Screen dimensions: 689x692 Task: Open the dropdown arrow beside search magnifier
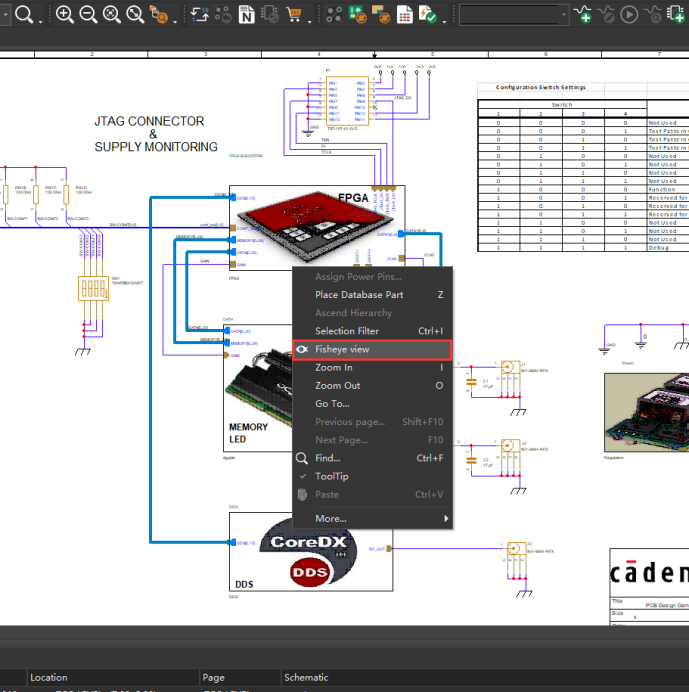coord(40,21)
